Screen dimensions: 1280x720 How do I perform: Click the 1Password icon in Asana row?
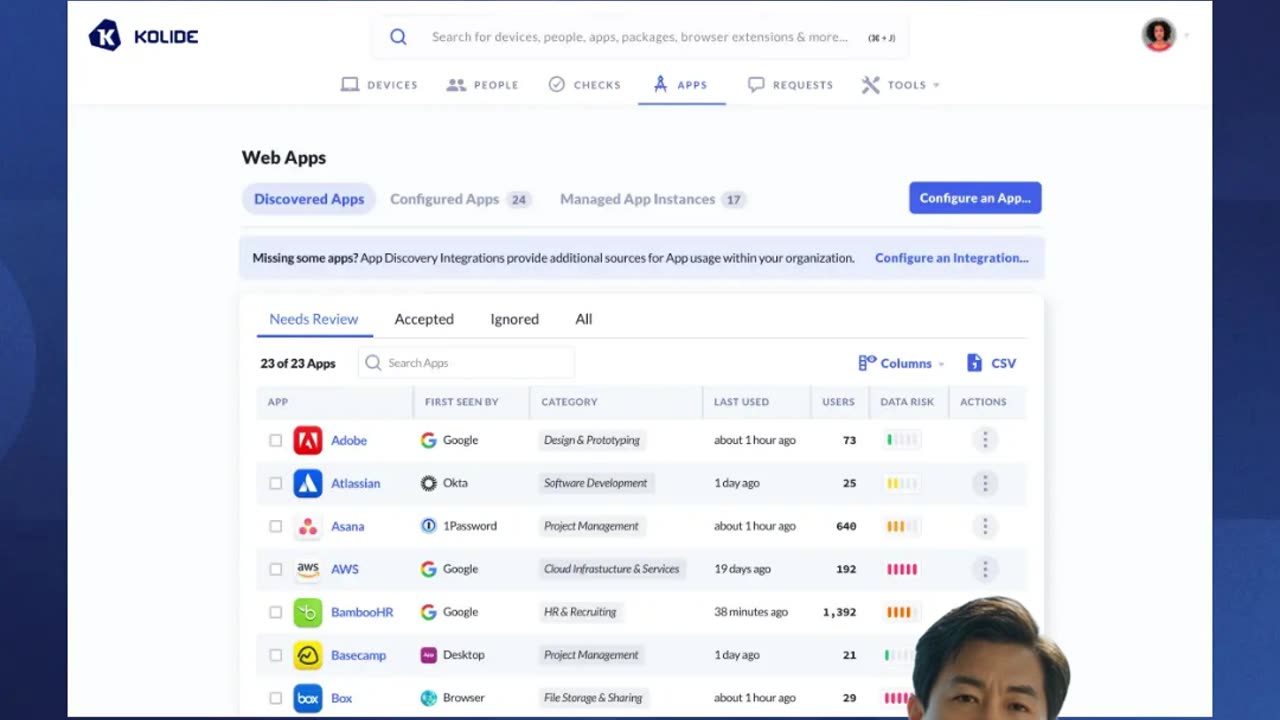428,526
